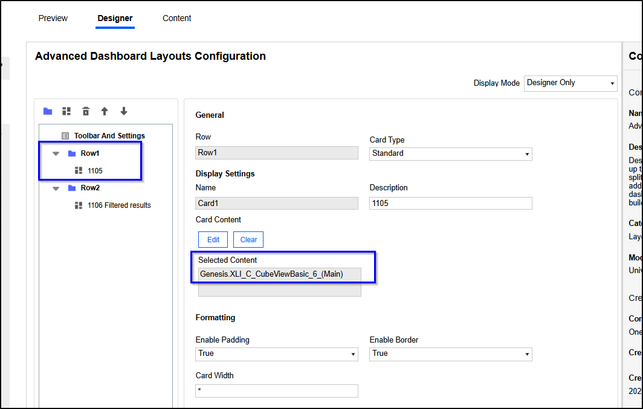Open the Display Mode dropdown

(x=570, y=83)
